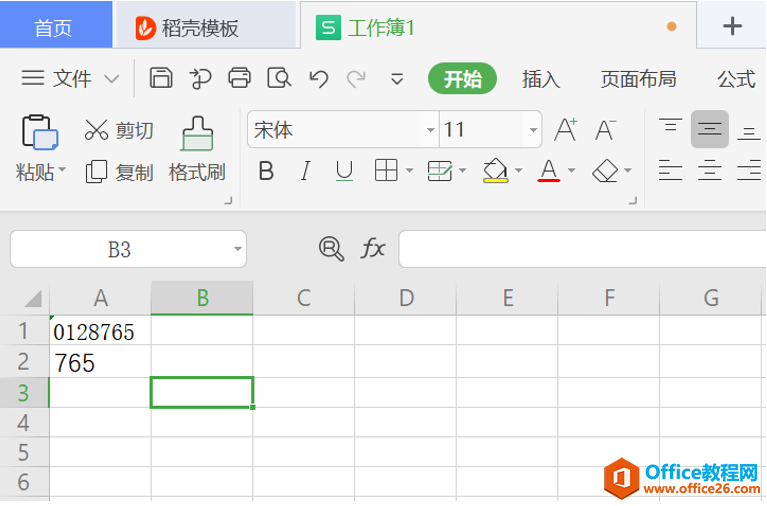The width and height of the screenshot is (767, 506).
Task: Click the table style drawing icon
Action: click(x=440, y=171)
